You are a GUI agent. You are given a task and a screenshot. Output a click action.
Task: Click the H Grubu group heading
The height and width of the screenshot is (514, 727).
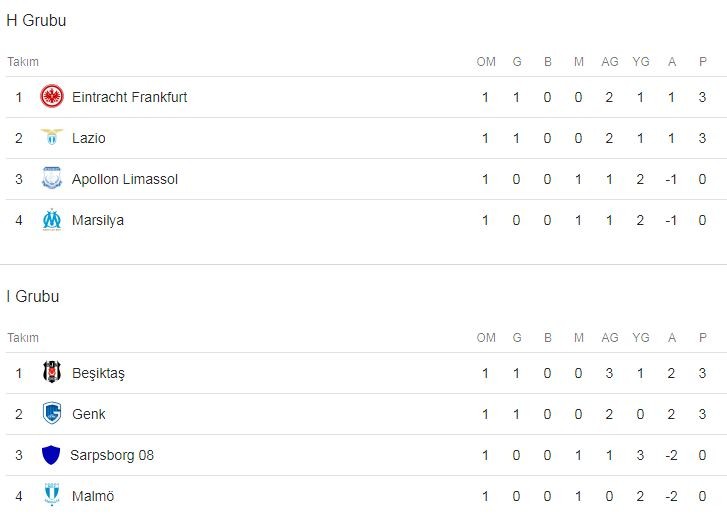(x=36, y=21)
